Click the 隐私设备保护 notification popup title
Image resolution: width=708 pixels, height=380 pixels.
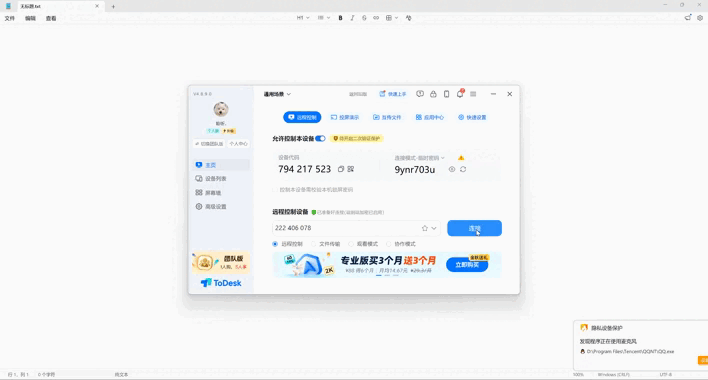607,328
